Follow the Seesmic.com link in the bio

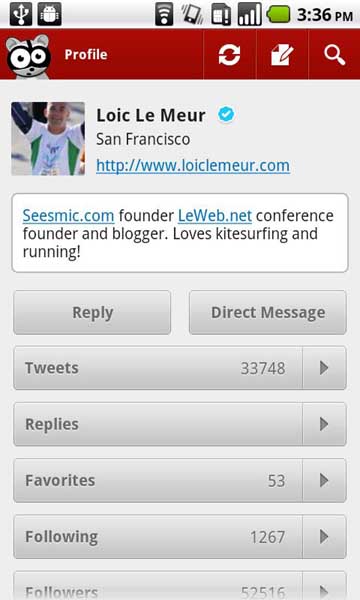pos(68,215)
